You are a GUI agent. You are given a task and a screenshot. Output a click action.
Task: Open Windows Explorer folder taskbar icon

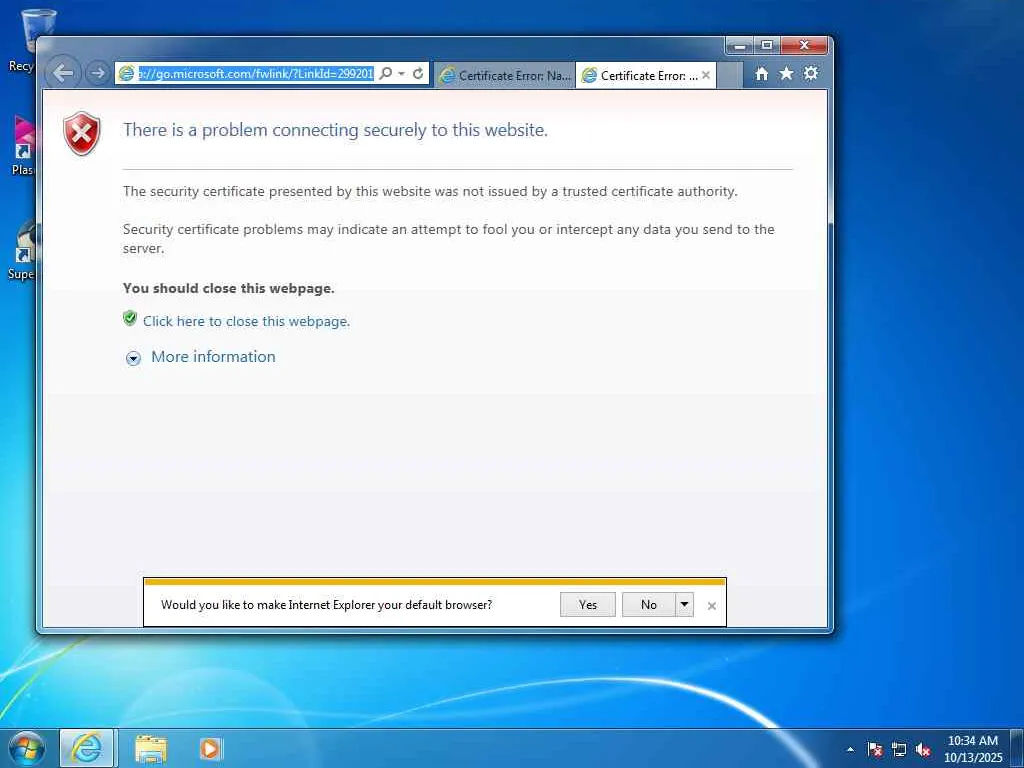click(151, 748)
